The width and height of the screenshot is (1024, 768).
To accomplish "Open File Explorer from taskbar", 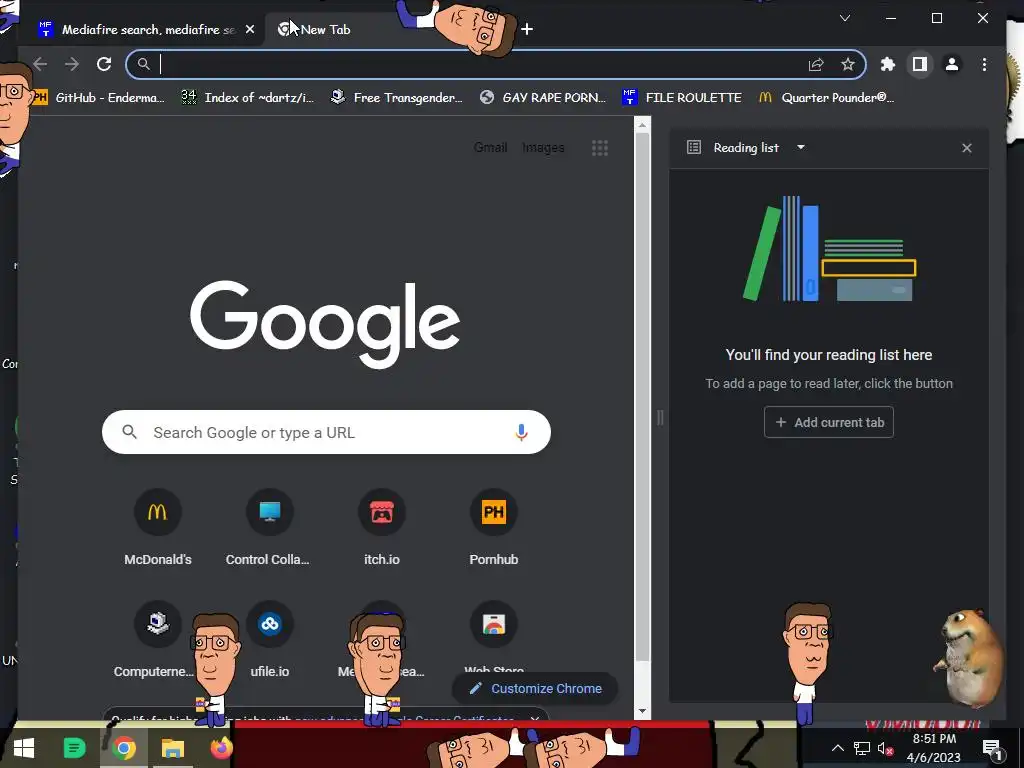I will [x=172, y=748].
